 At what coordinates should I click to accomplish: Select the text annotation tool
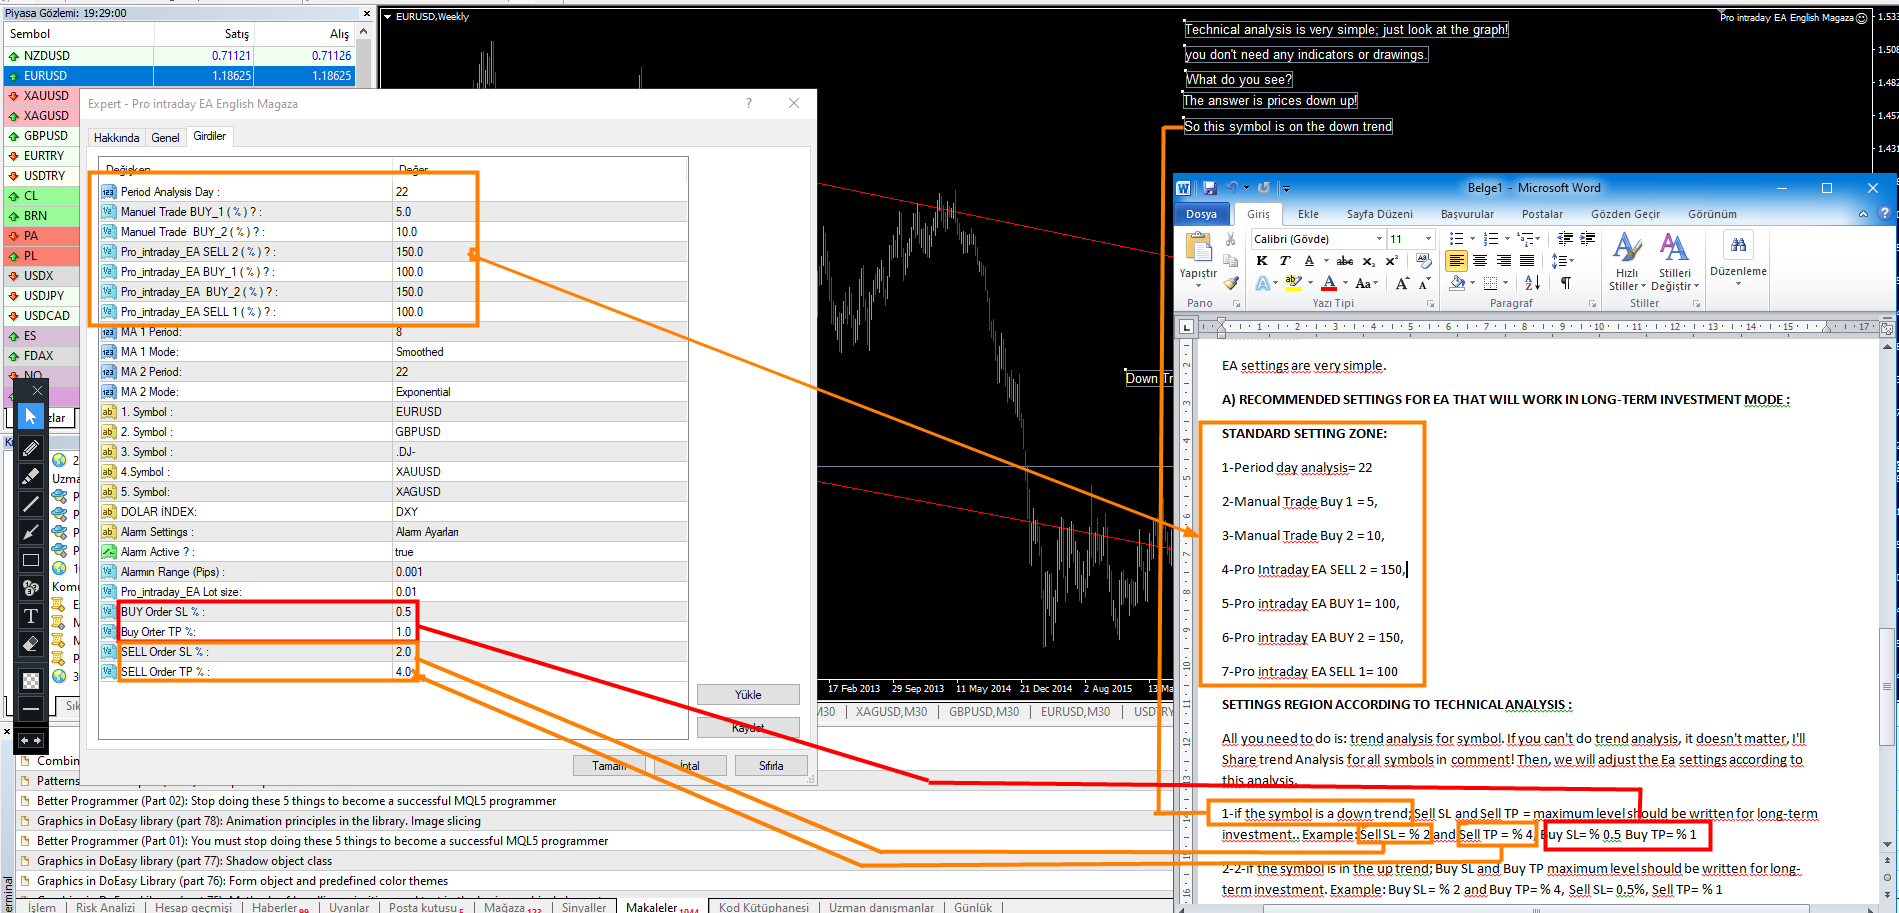pyautogui.click(x=31, y=616)
